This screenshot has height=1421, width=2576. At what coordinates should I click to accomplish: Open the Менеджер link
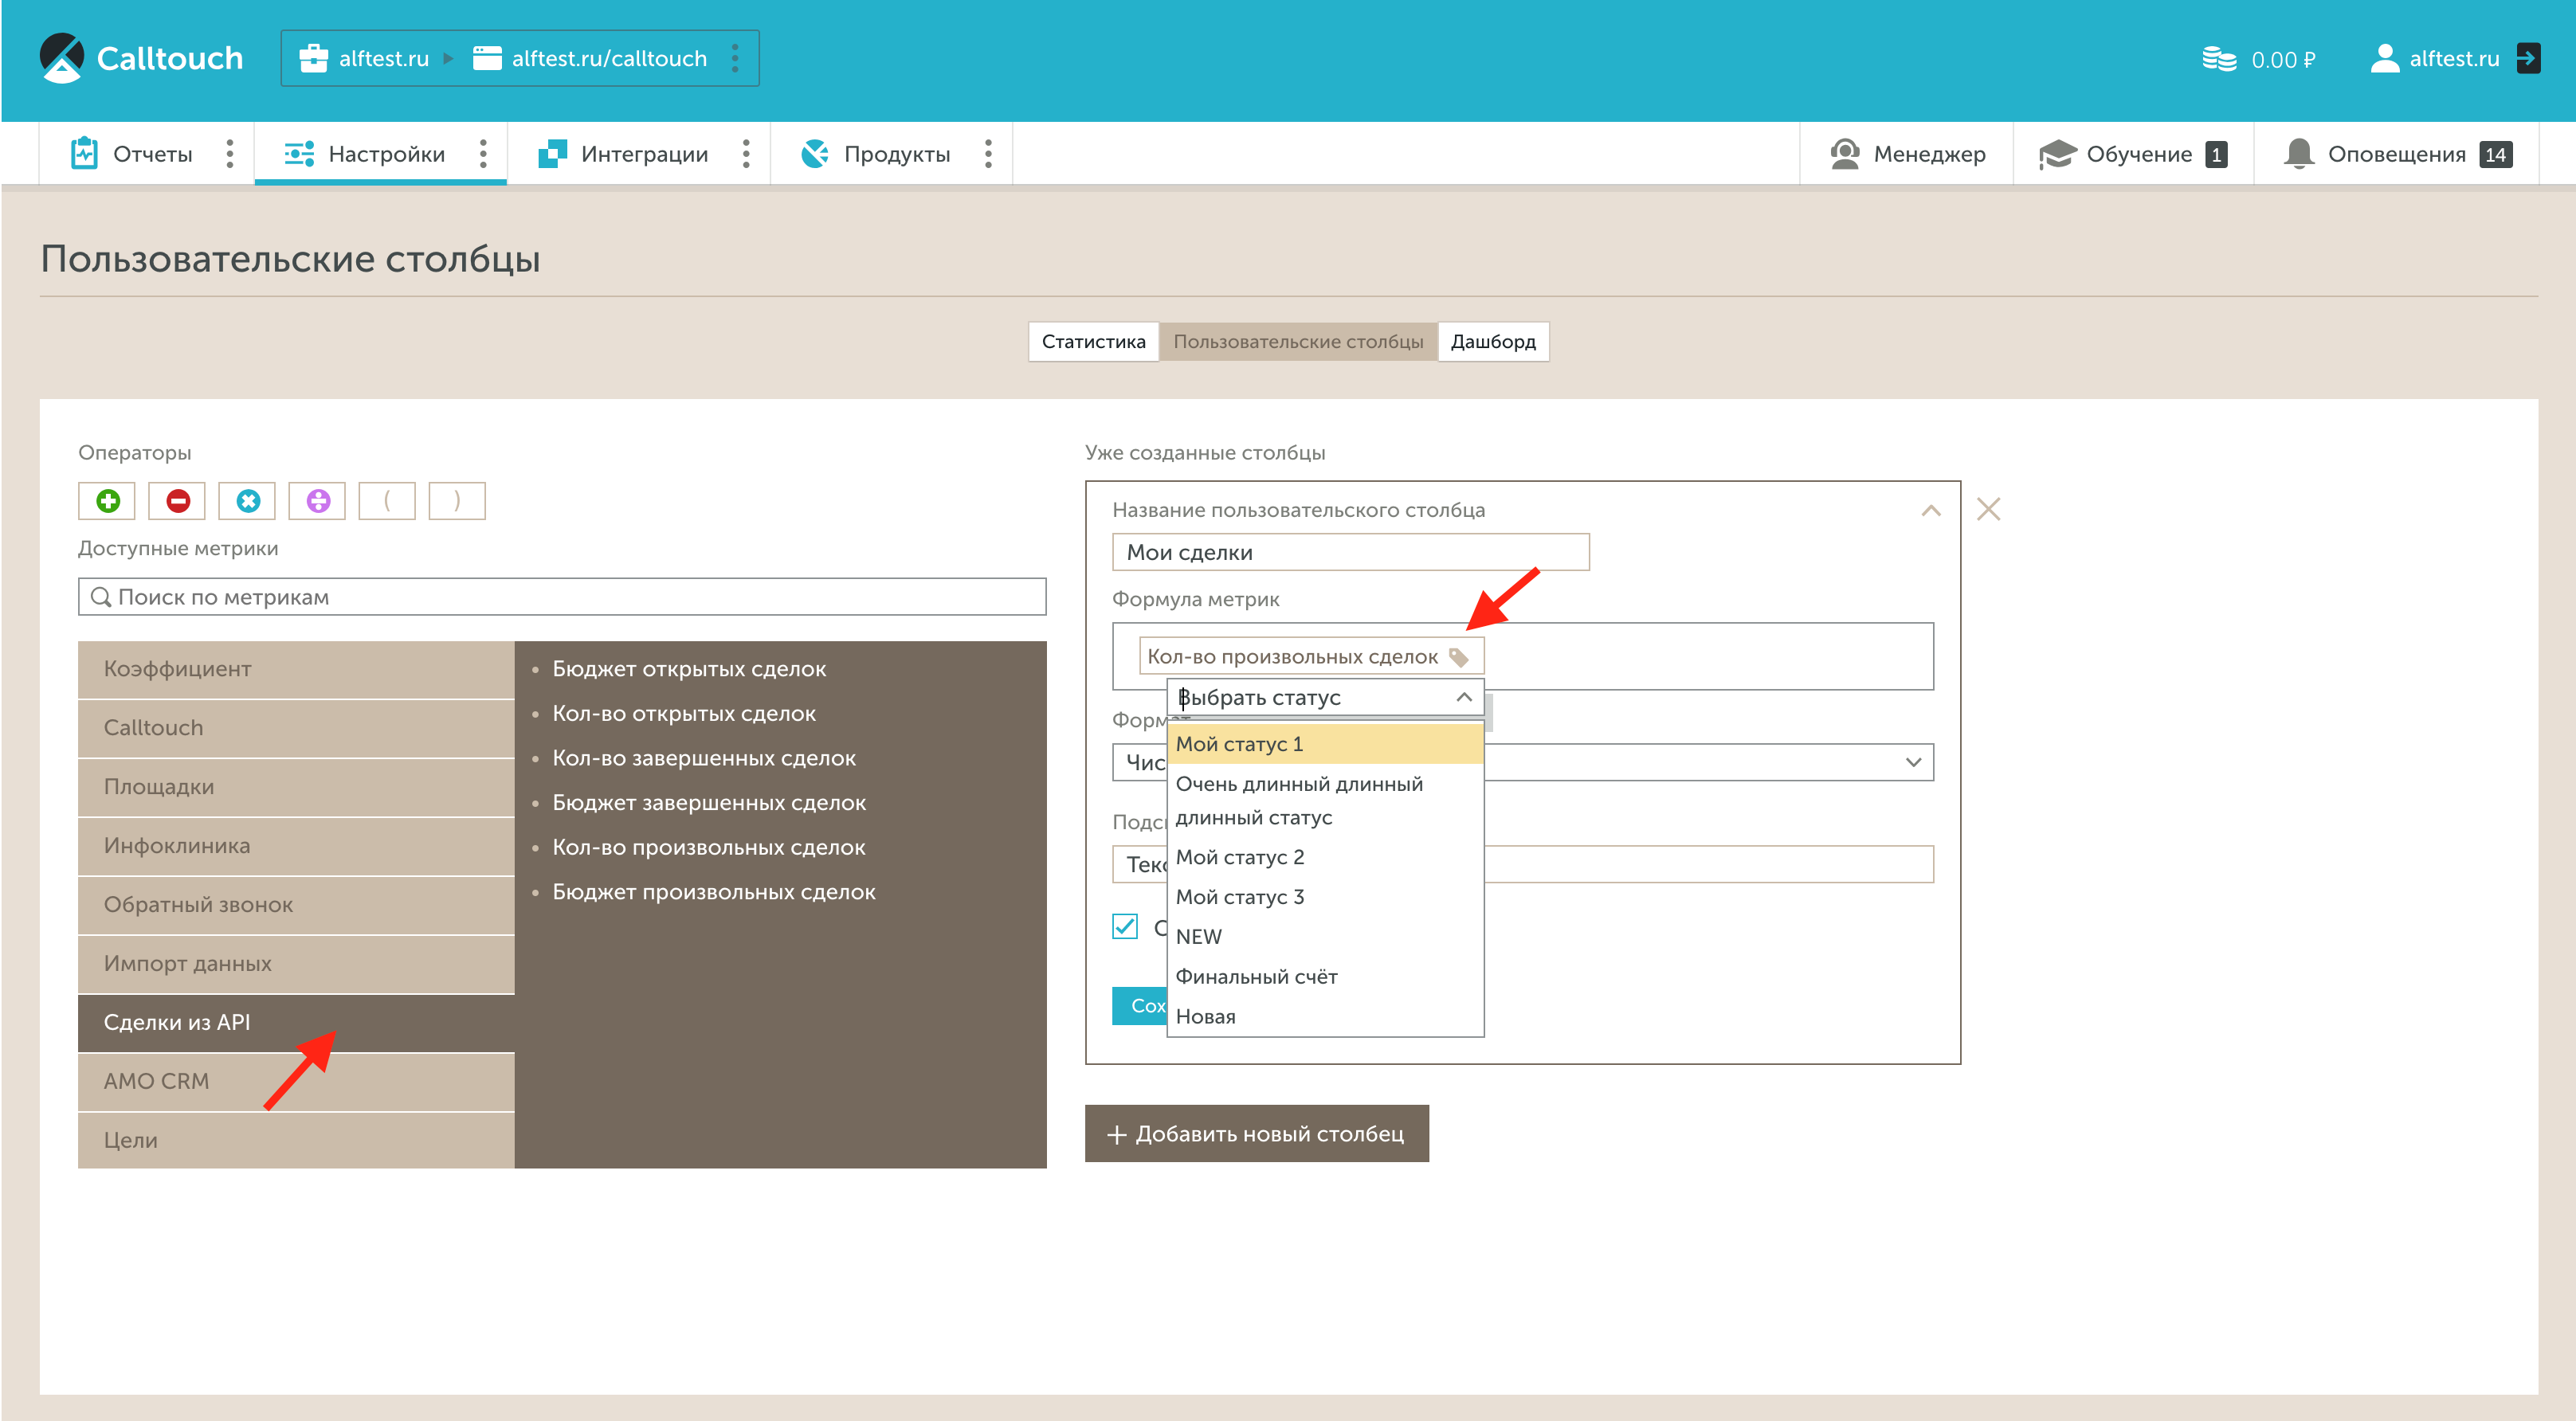pyautogui.click(x=1929, y=154)
